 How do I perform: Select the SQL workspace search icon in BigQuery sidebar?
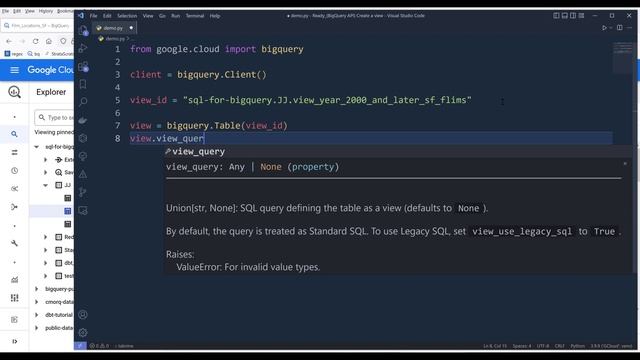tap(14, 134)
